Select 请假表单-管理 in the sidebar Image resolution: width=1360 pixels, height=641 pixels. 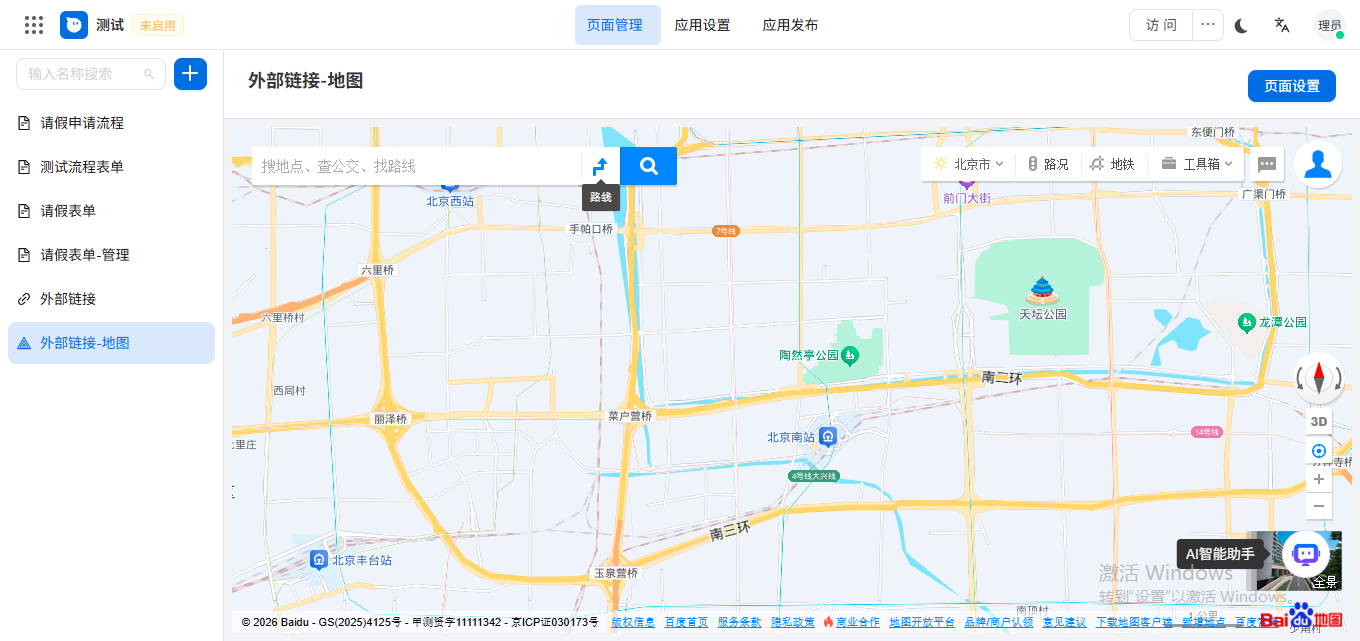click(x=111, y=255)
